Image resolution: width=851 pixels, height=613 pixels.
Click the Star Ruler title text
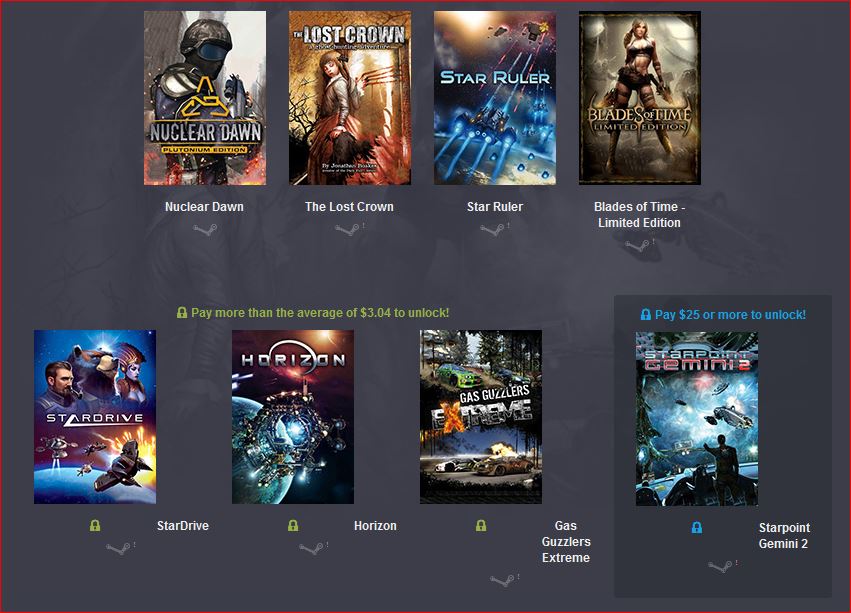click(495, 207)
